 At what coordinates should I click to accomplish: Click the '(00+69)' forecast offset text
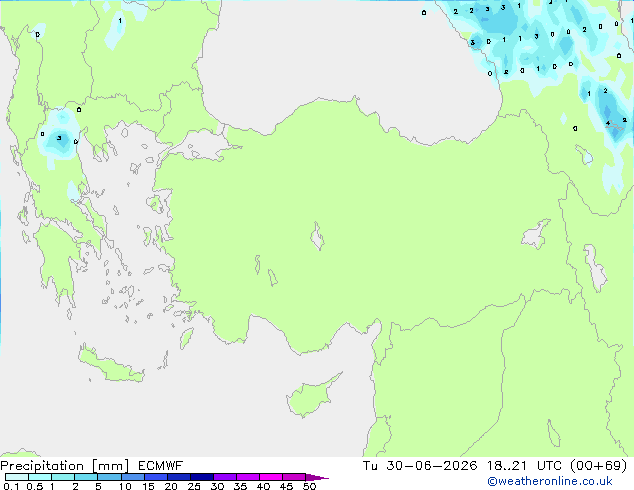point(599,466)
